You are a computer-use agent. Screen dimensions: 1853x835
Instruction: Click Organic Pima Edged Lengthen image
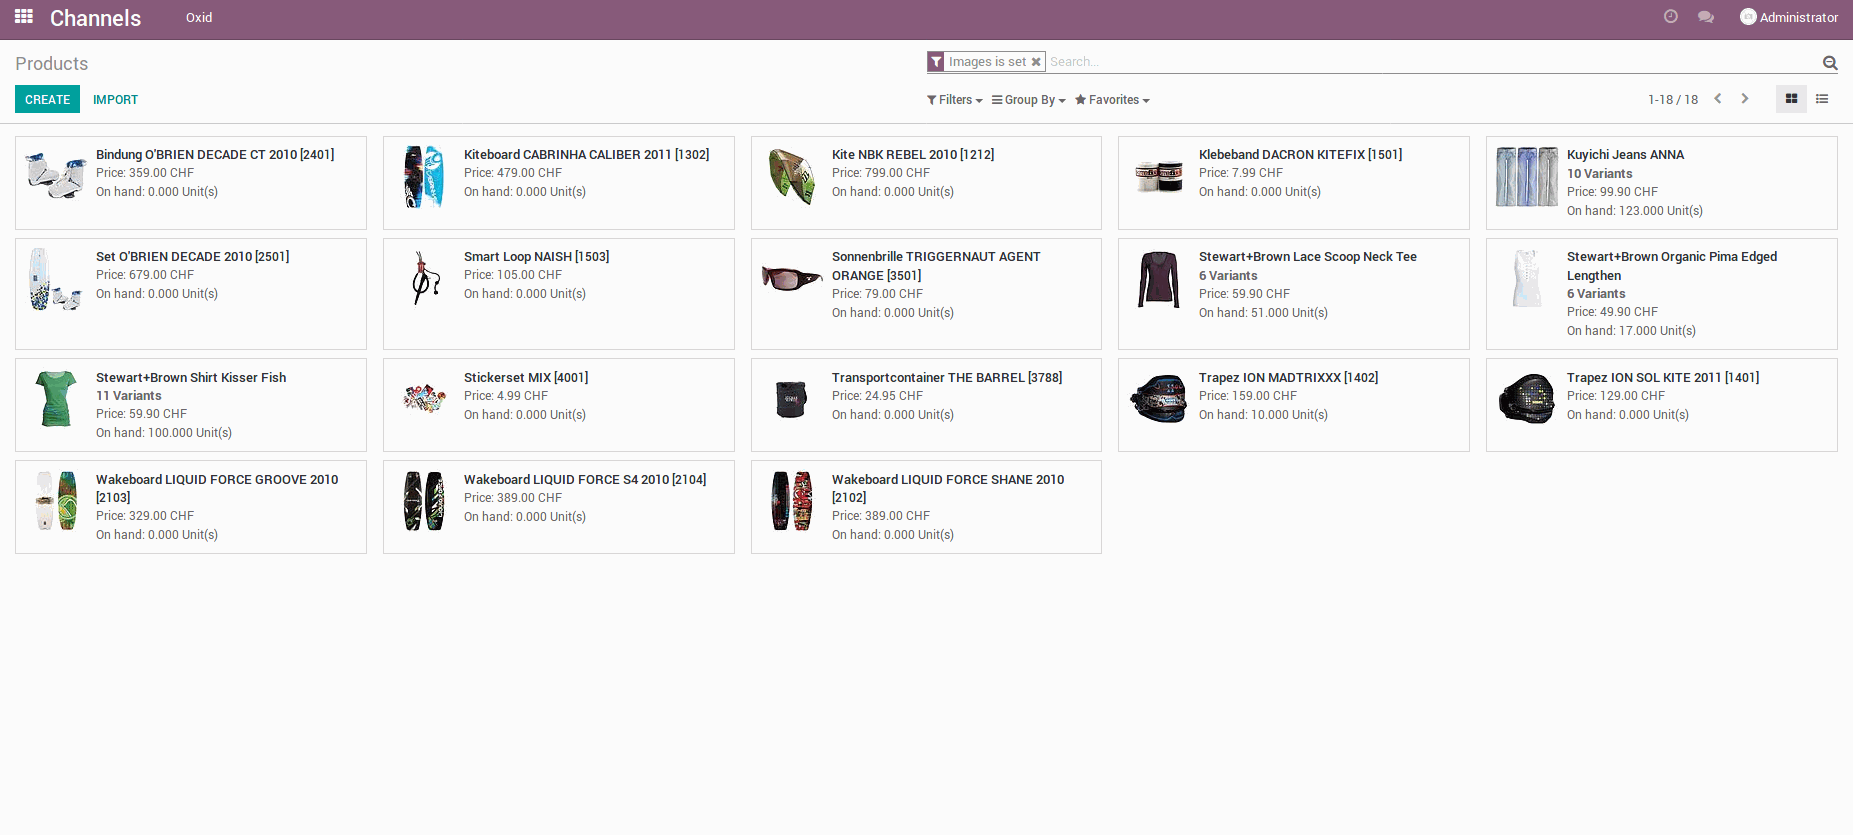pyautogui.click(x=1527, y=279)
